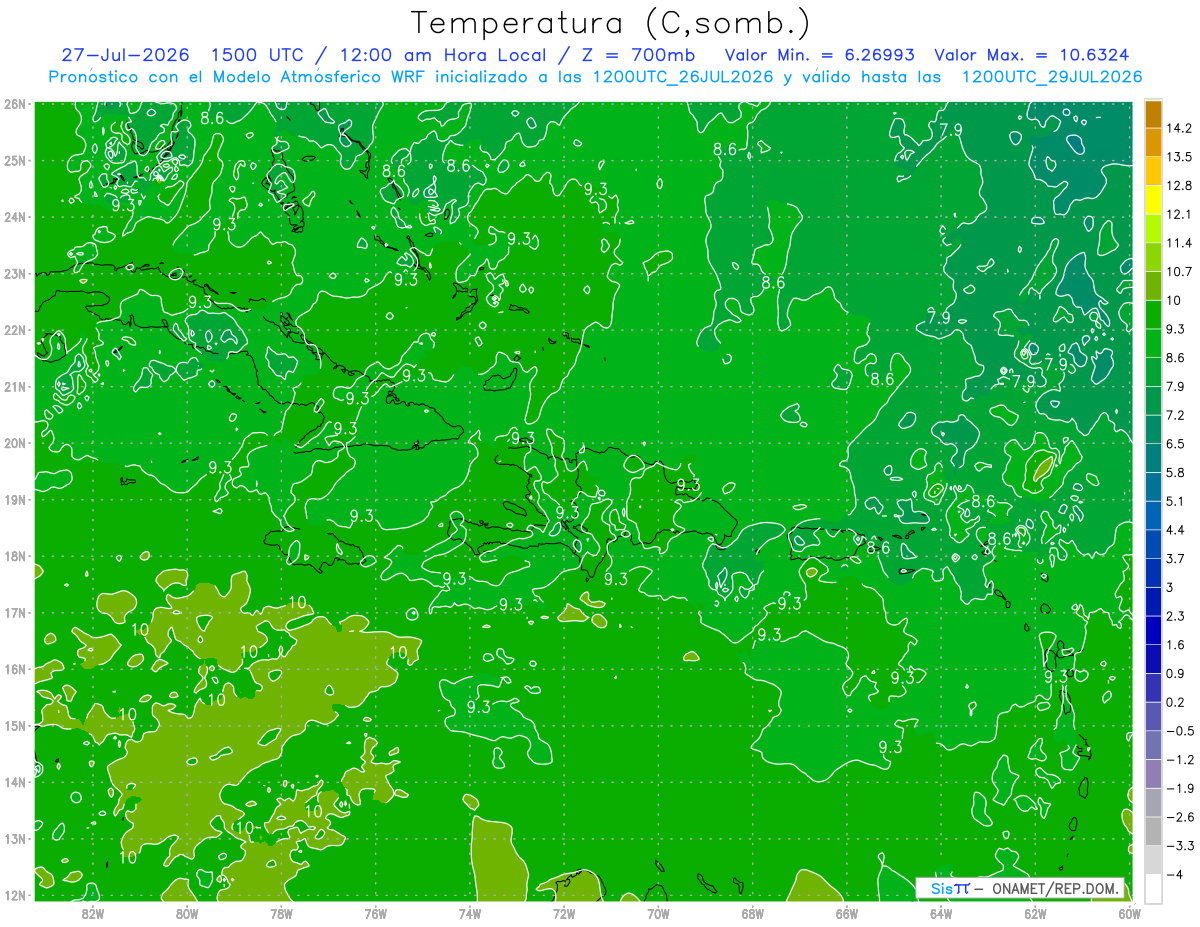This screenshot has width=1200, height=927.
Task: Click the 3.7 value on the color scale
Action: (x=1176, y=559)
